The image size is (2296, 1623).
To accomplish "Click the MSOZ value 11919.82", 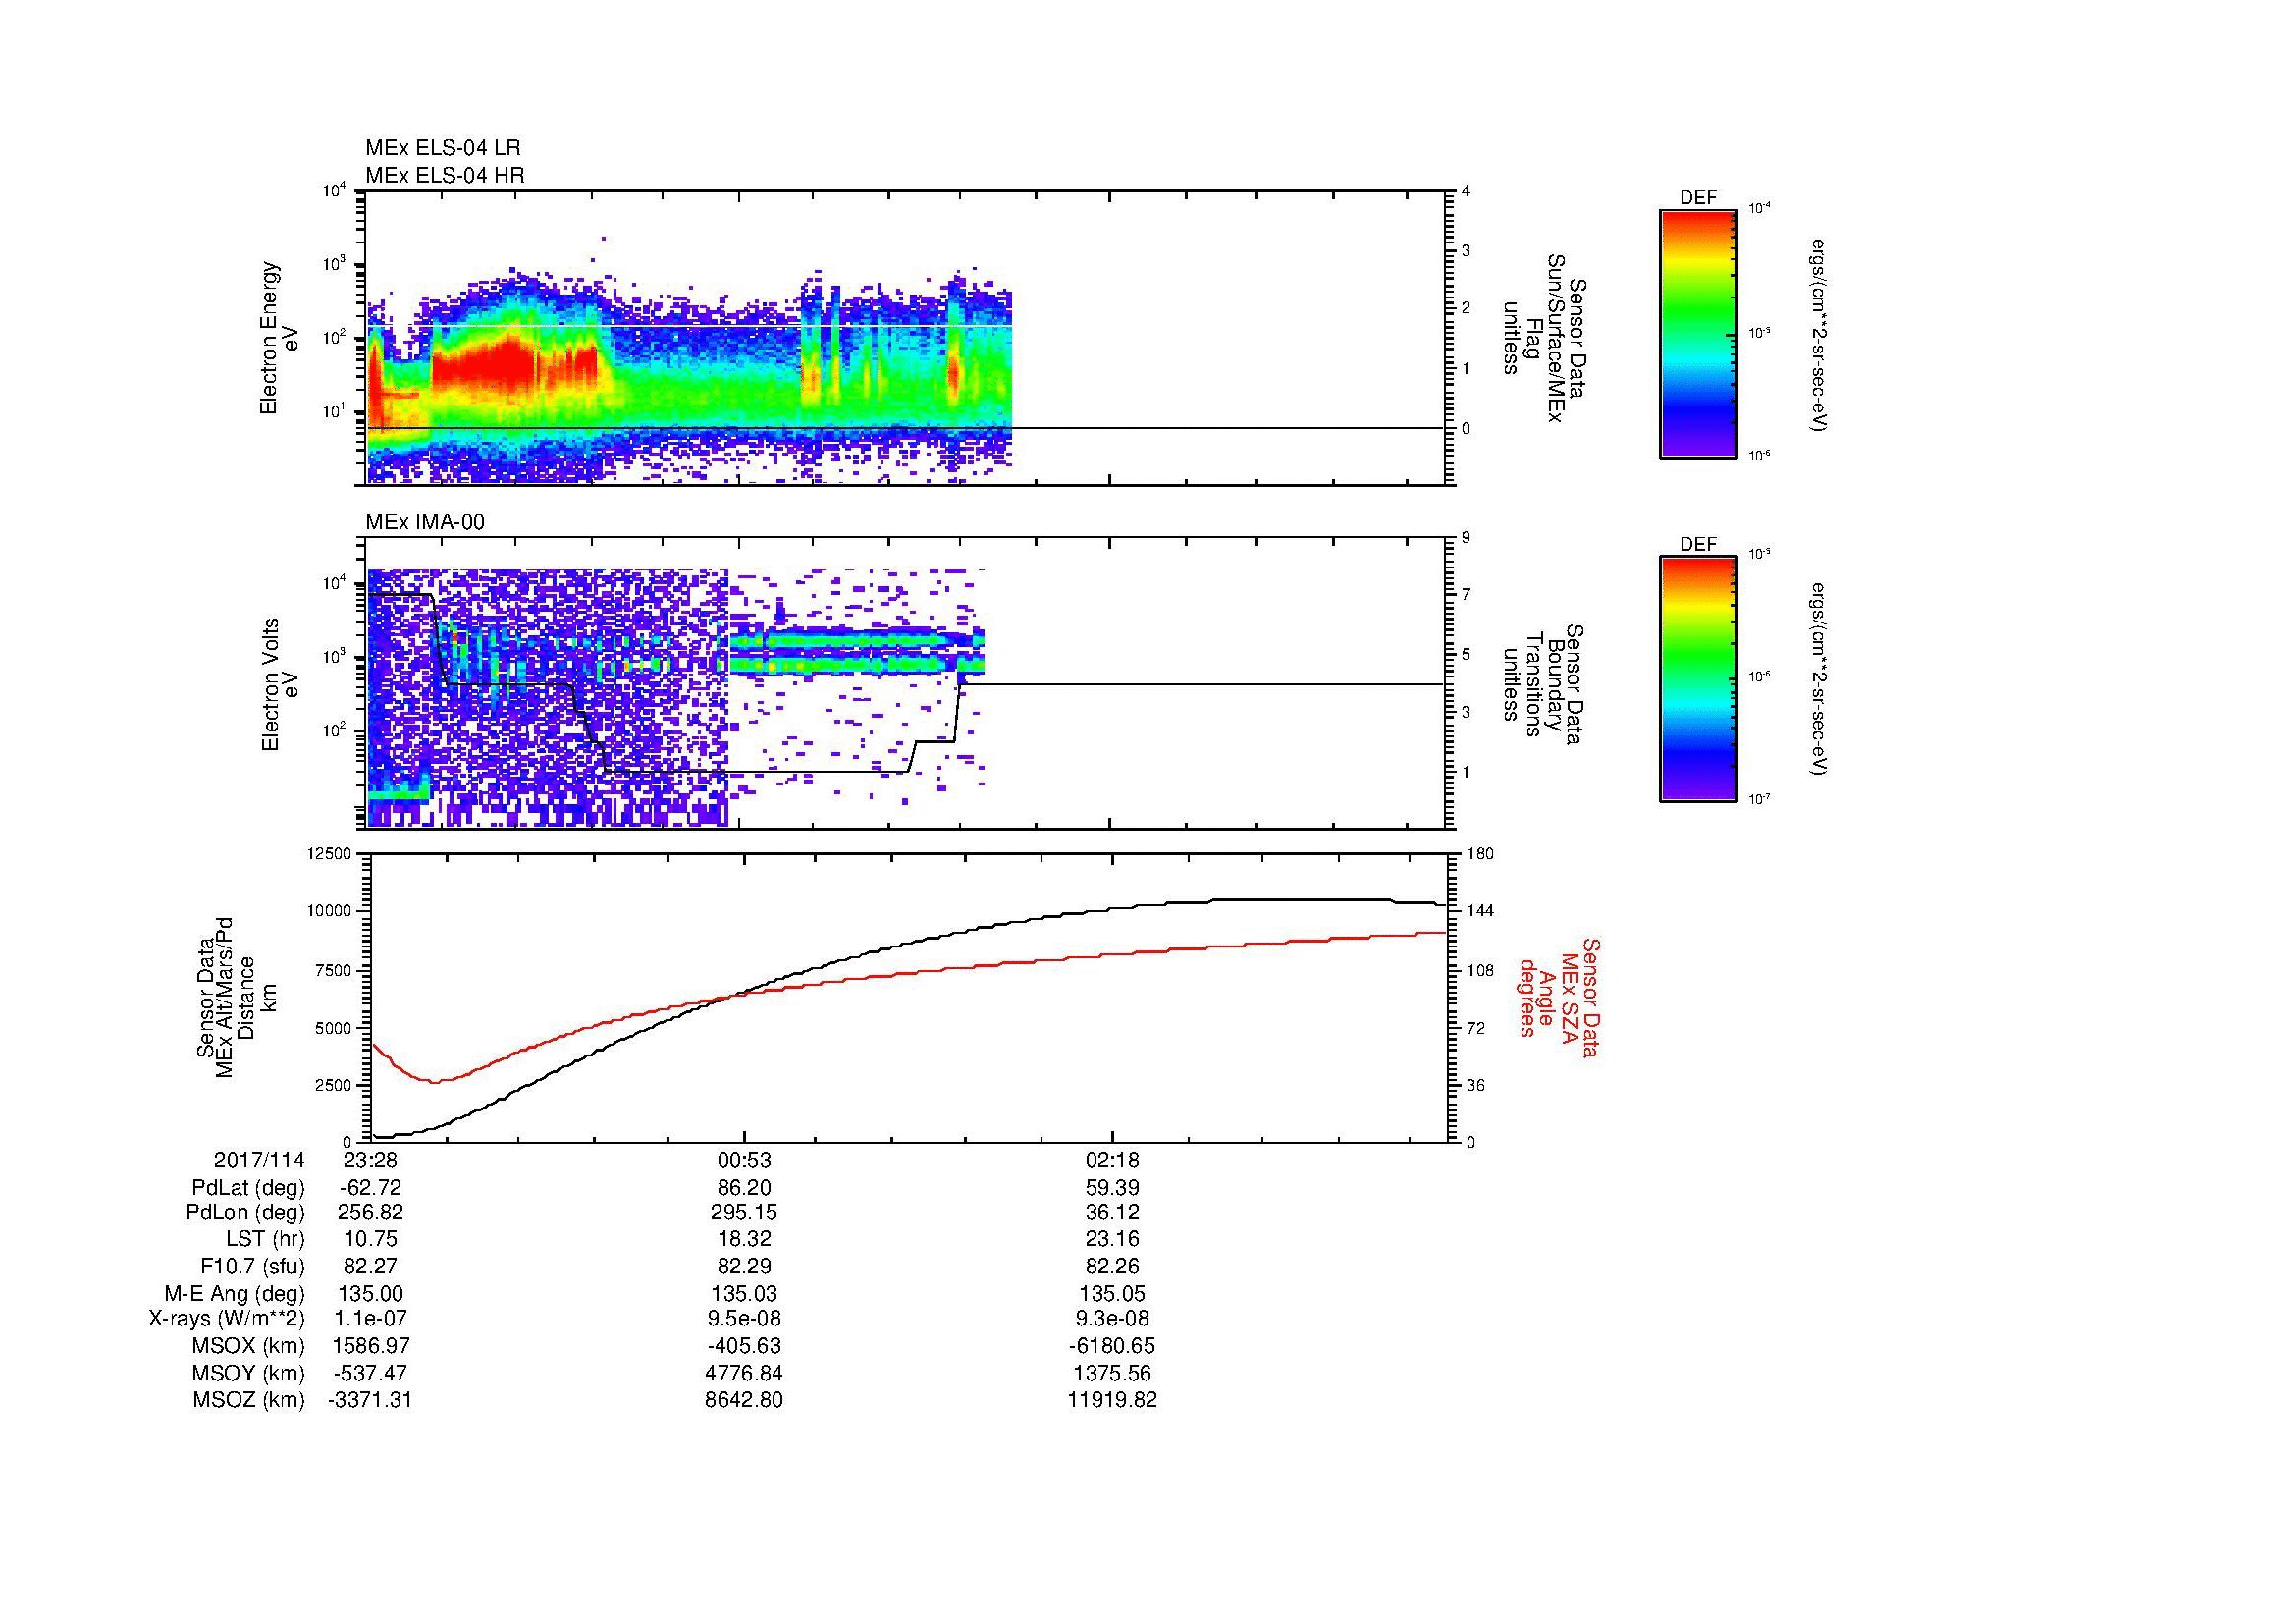I will (x=1112, y=1400).
